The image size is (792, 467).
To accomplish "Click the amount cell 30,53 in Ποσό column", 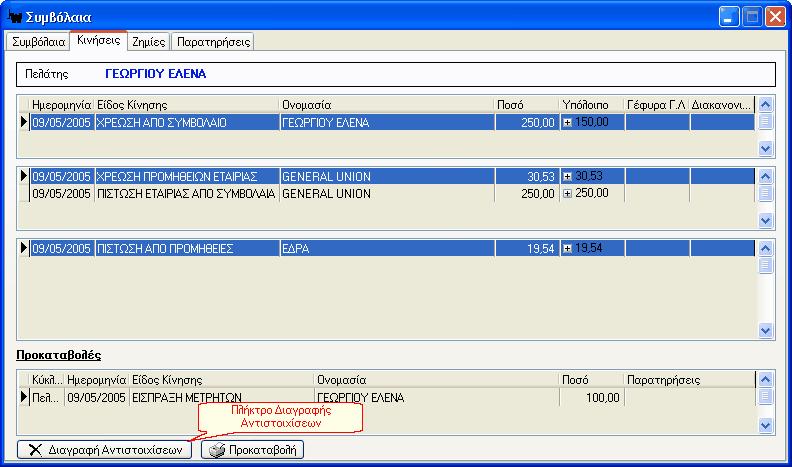I will [x=527, y=176].
